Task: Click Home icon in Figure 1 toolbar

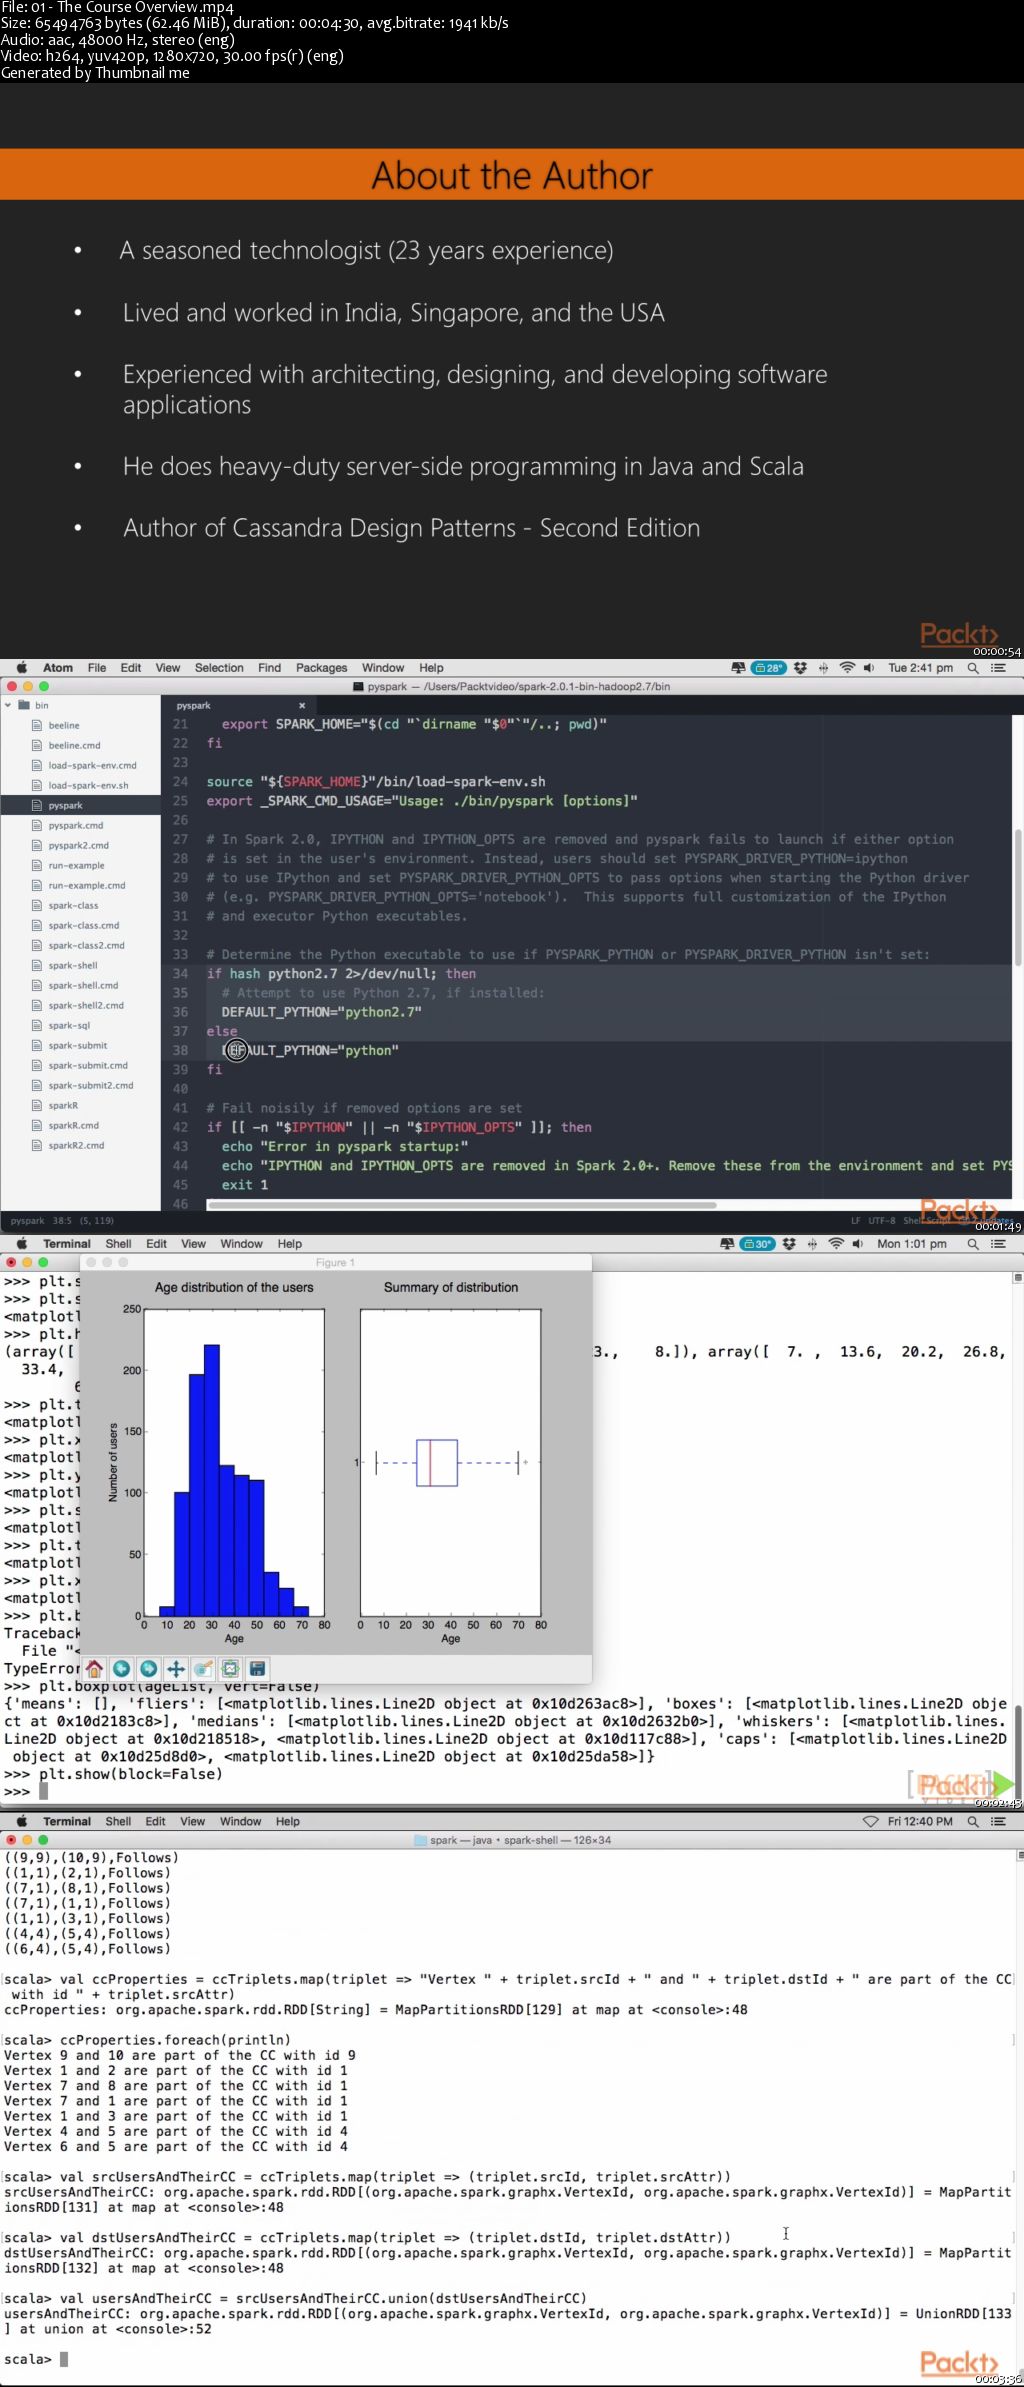Action: [94, 1668]
